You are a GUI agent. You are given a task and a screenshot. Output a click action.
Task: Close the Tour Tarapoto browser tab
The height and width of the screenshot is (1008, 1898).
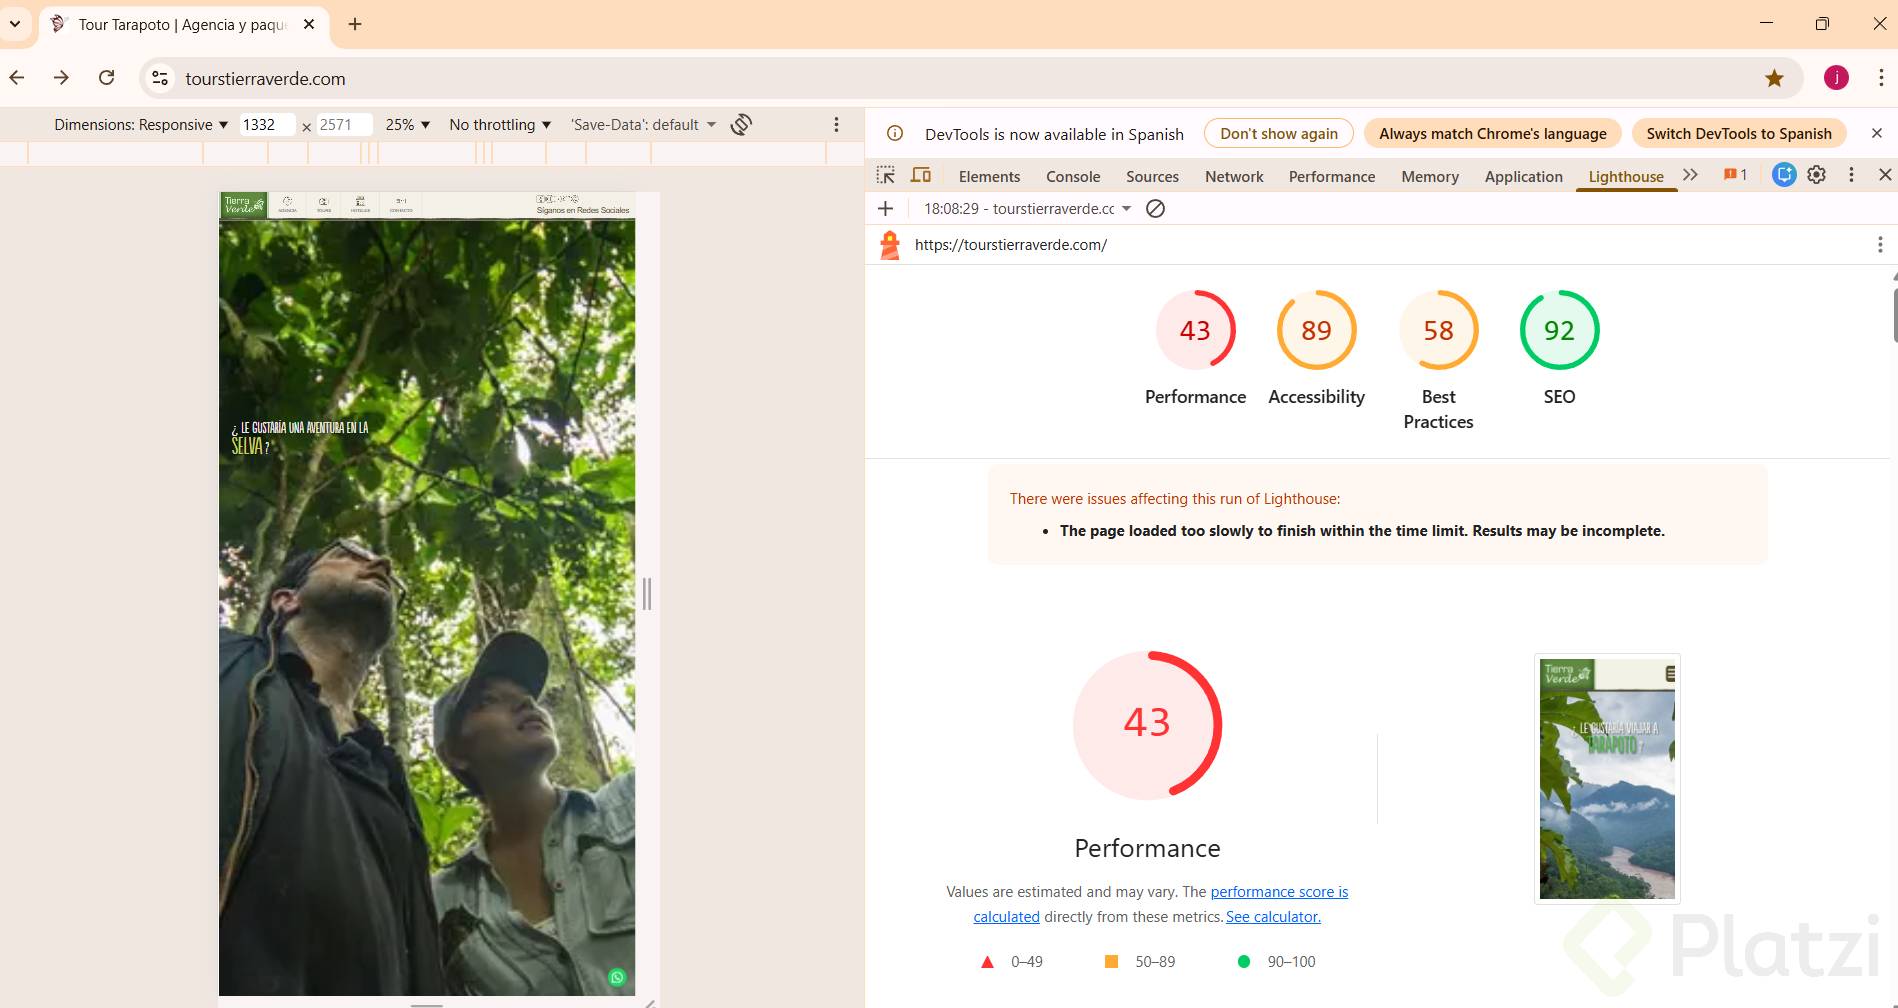(x=309, y=24)
